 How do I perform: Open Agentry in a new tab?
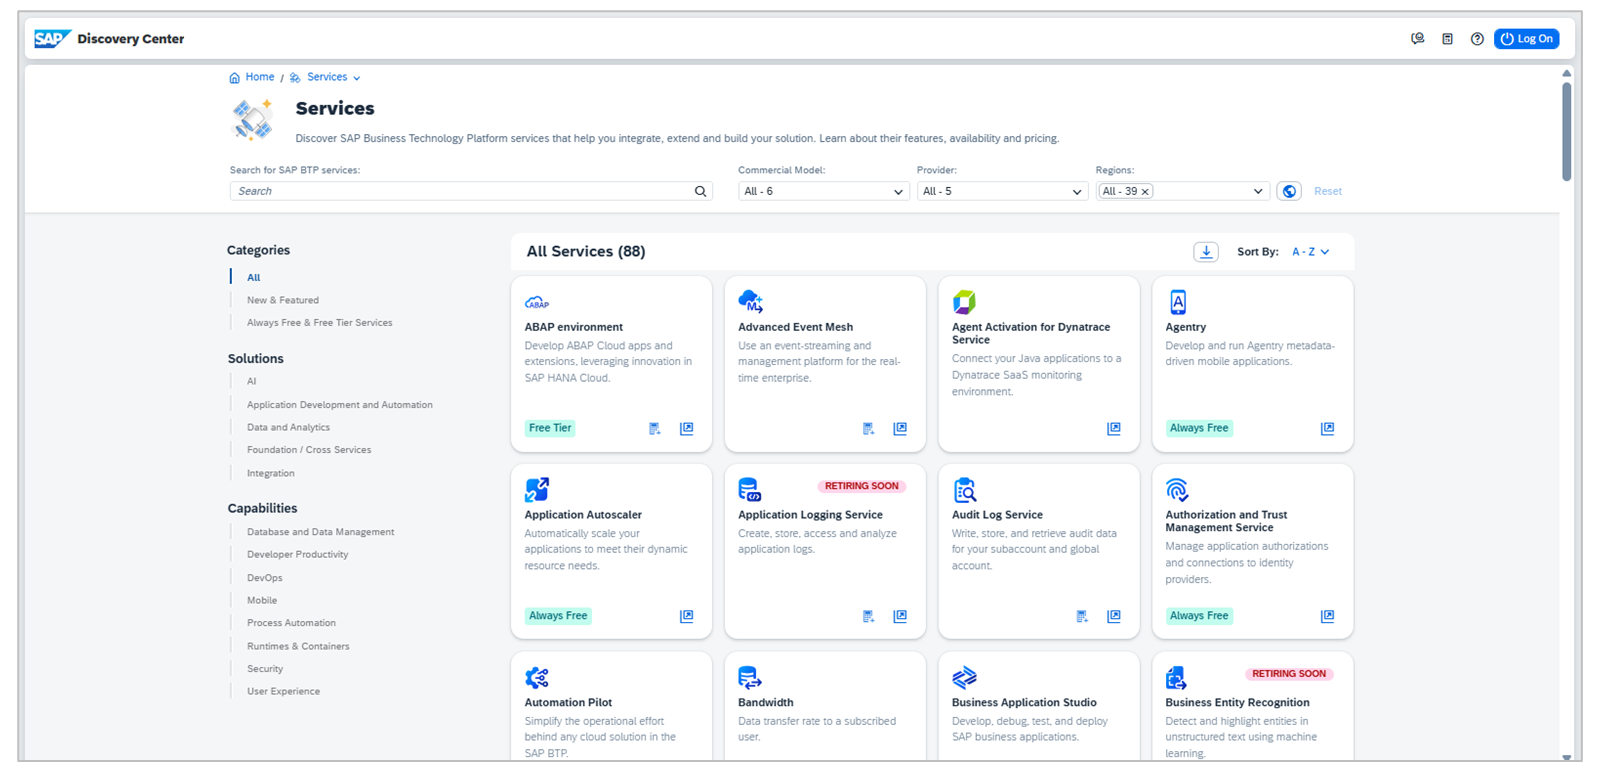pyautogui.click(x=1327, y=429)
